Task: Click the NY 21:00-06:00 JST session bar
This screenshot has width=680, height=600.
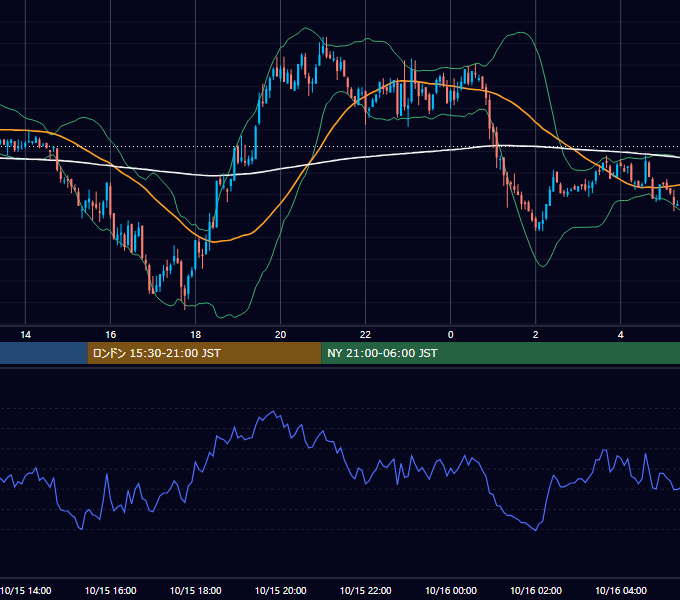Action: tap(500, 353)
